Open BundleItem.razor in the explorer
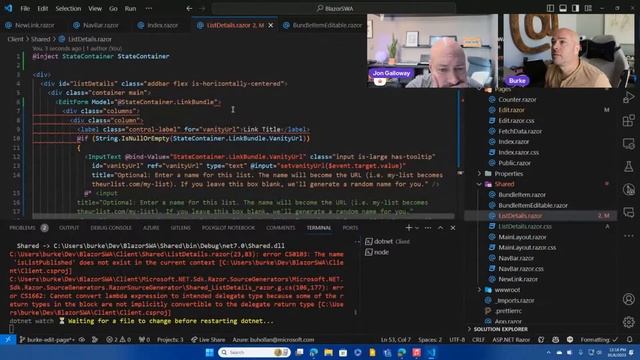This screenshot has width=640, height=360. click(522, 195)
